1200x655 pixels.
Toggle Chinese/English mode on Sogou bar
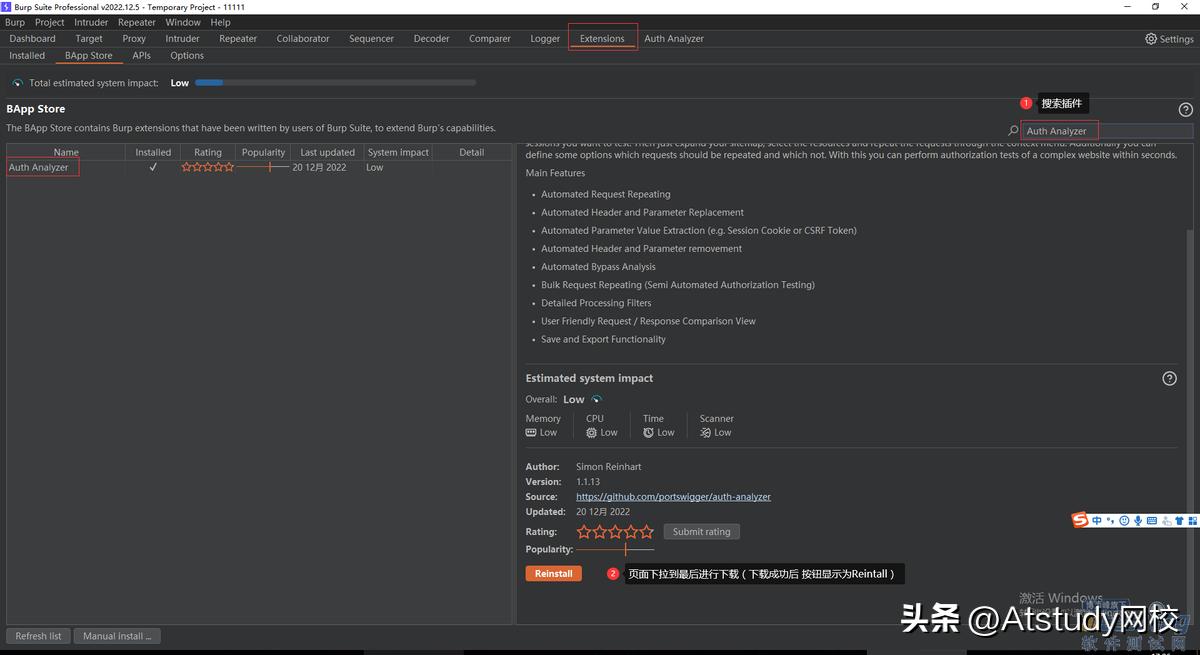(1096, 520)
